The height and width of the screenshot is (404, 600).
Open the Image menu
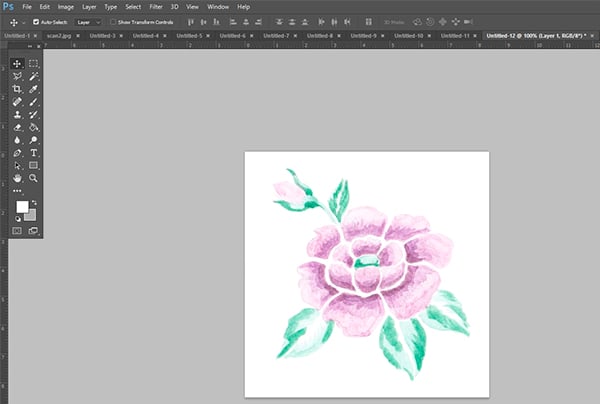(x=65, y=7)
